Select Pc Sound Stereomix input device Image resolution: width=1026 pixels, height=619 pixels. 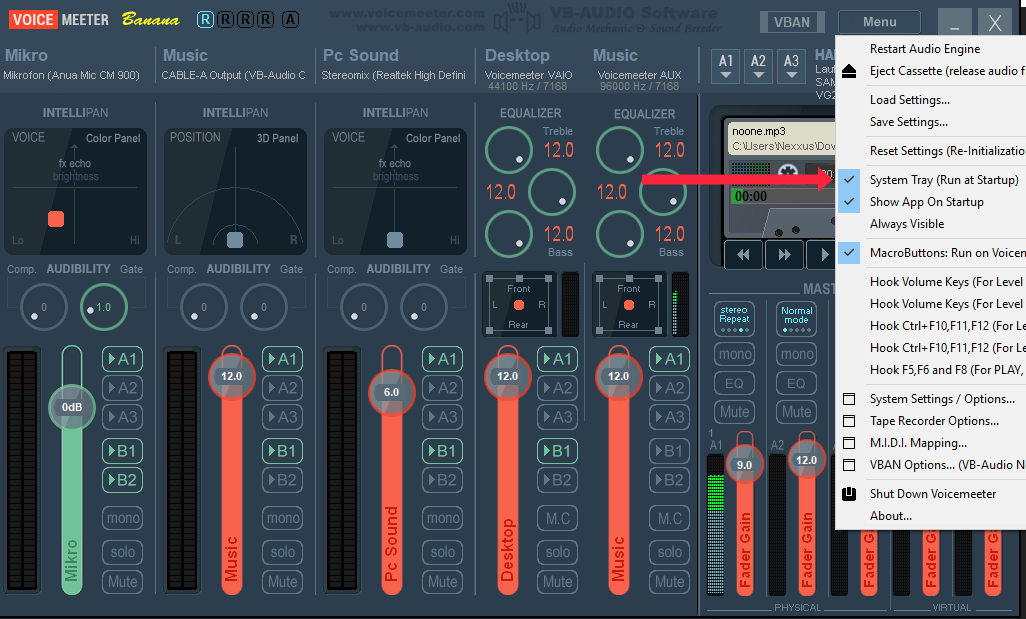click(393, 75)
